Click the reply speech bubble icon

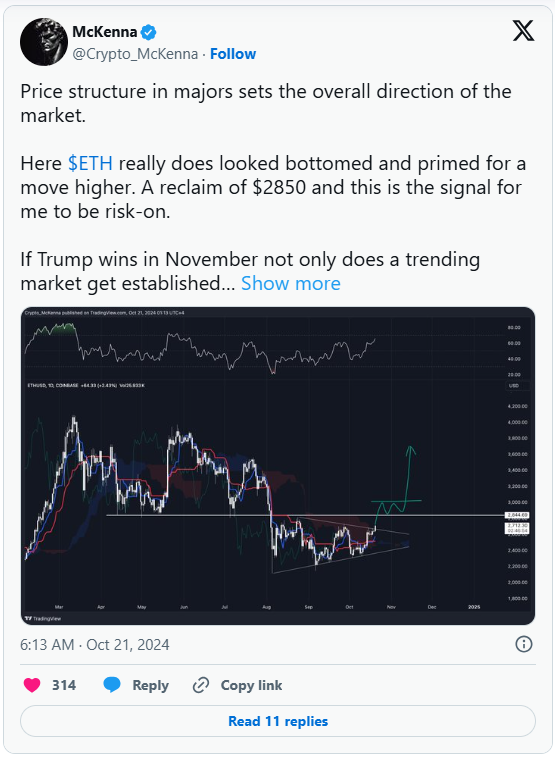point(112,685)
